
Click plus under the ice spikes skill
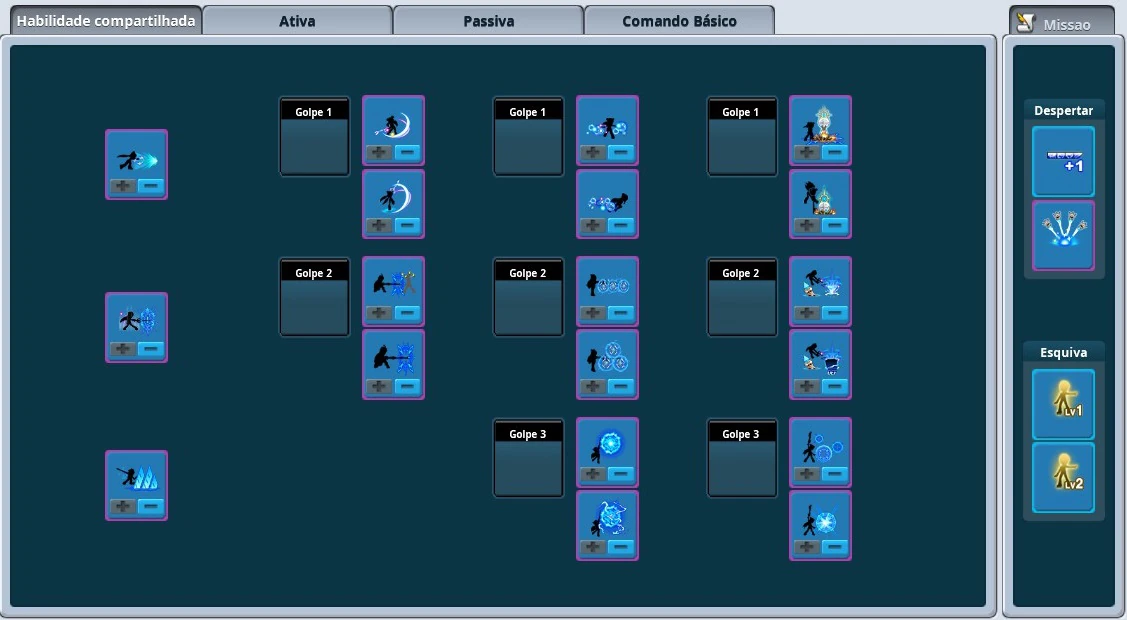[x=123, y=506]
